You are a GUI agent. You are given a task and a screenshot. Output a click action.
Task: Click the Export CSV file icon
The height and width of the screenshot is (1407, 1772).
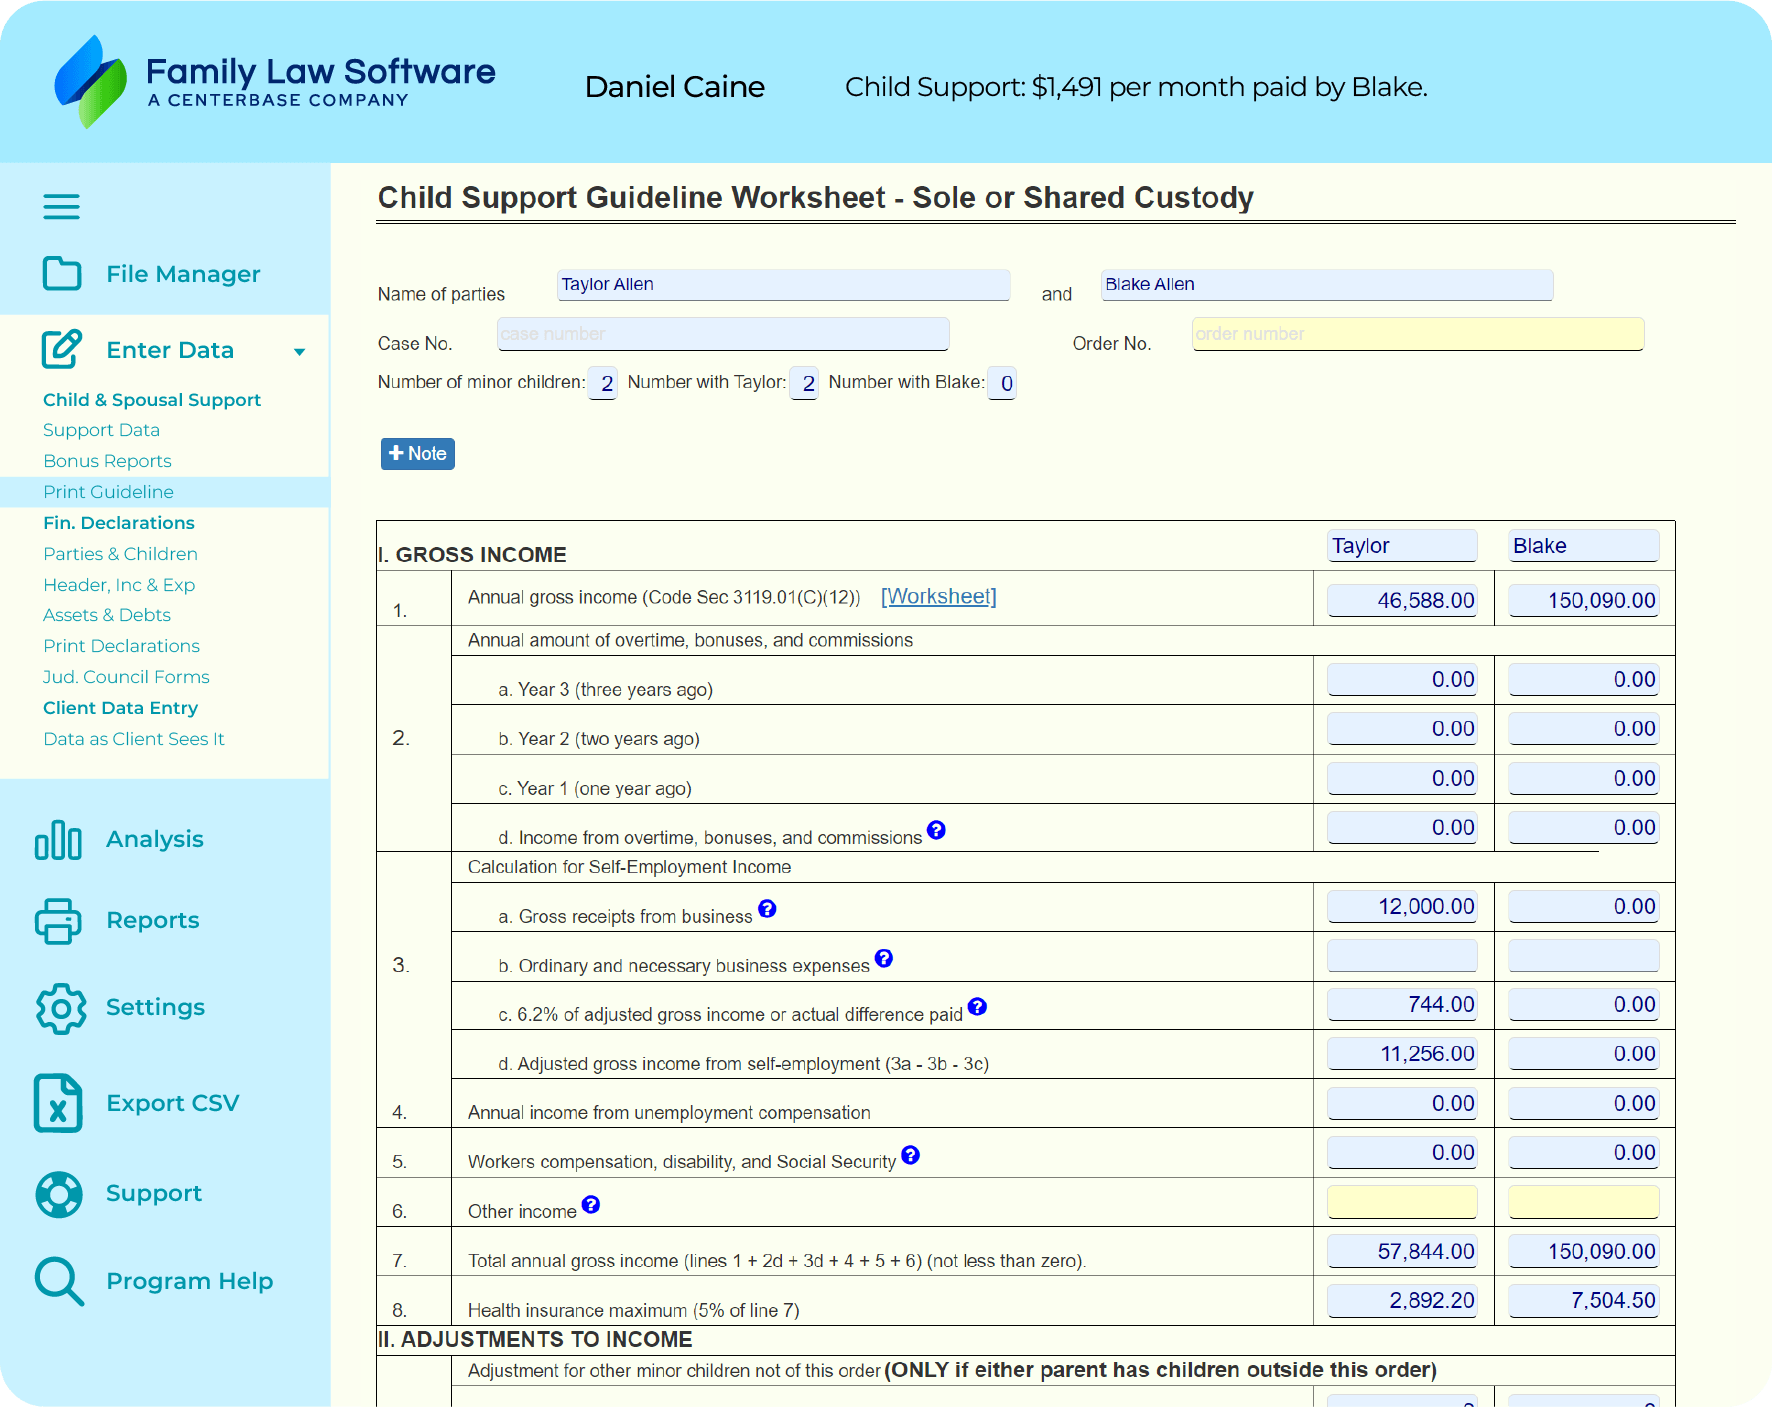58,1103
